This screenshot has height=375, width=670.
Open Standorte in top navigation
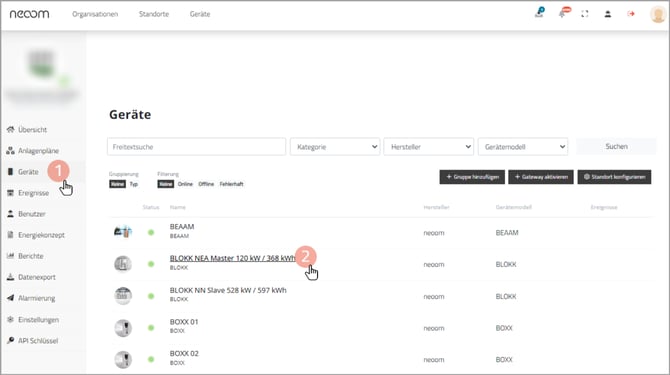pos(154,14)
